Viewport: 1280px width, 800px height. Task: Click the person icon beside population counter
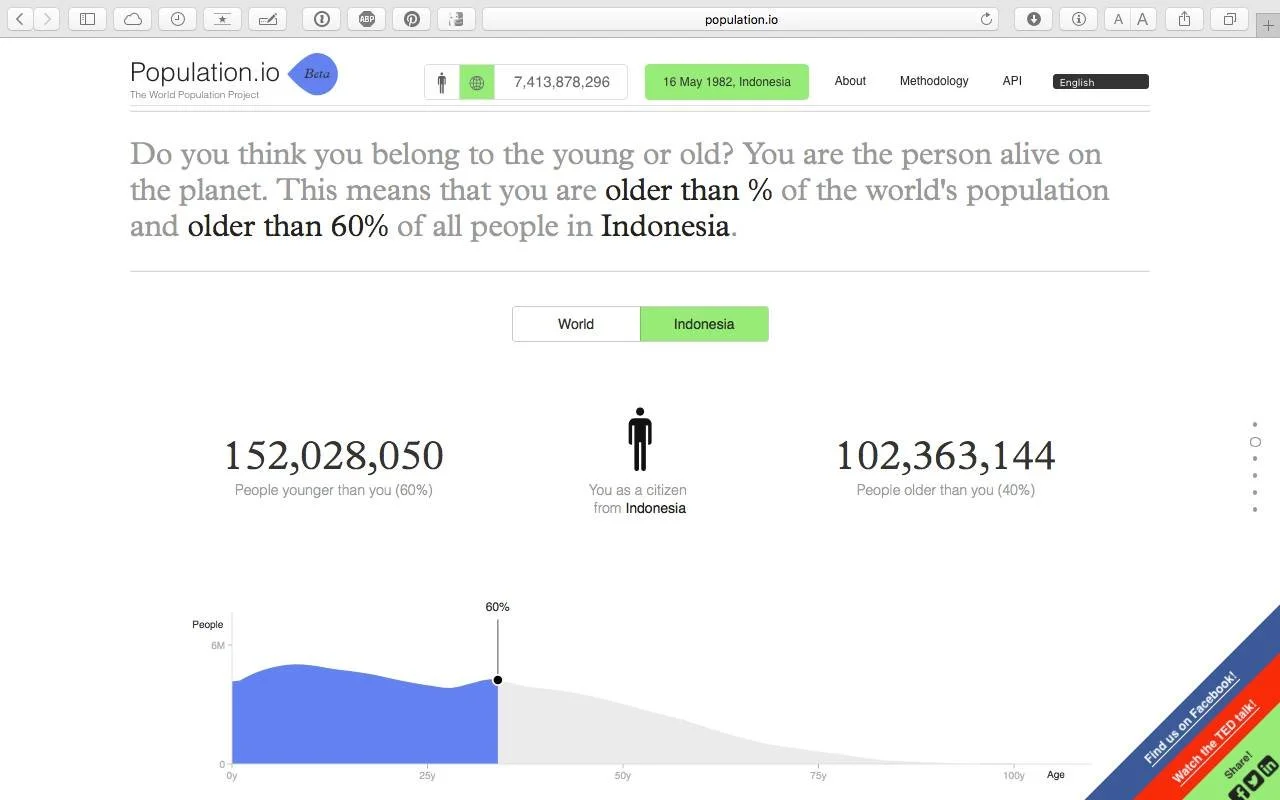pyautogui.click(x=442, y=83)
